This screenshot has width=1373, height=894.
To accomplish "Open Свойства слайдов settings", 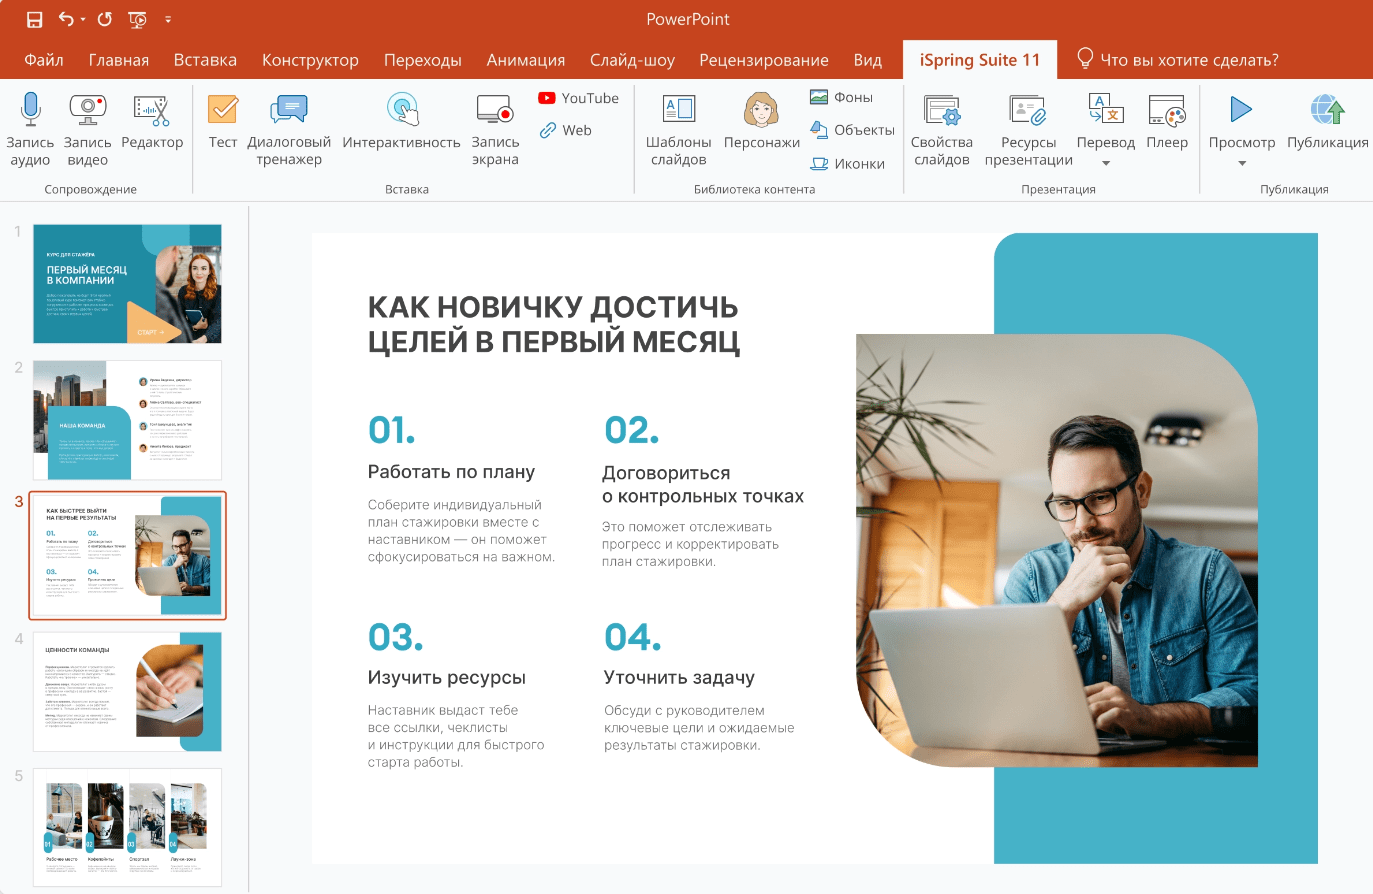I will pyautogui.click(x=942, y=130).
